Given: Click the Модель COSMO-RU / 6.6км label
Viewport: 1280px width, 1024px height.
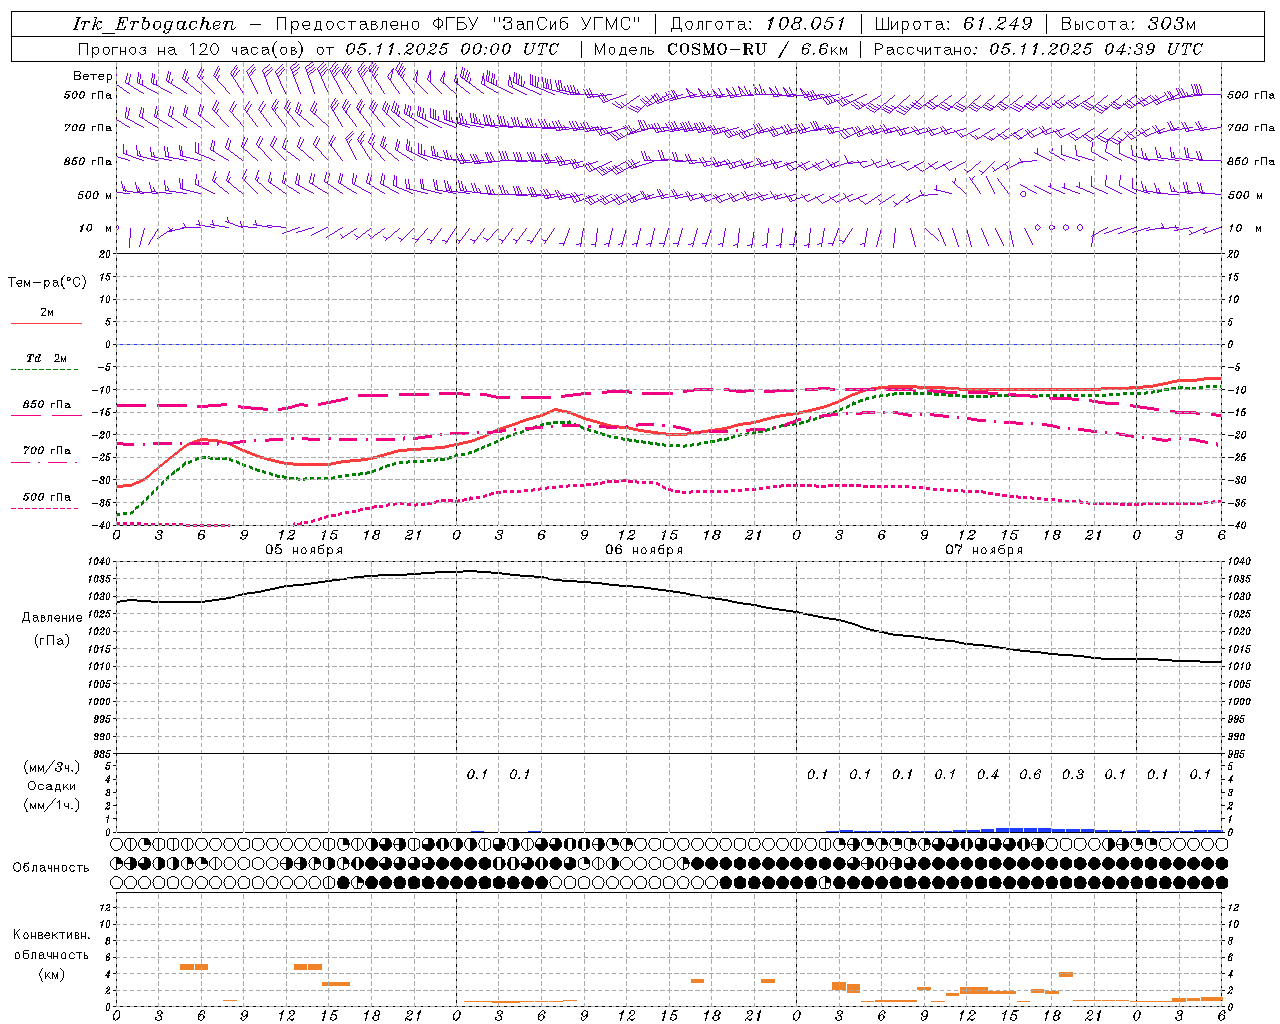Looking at the screenshot, I should point(720,49).
